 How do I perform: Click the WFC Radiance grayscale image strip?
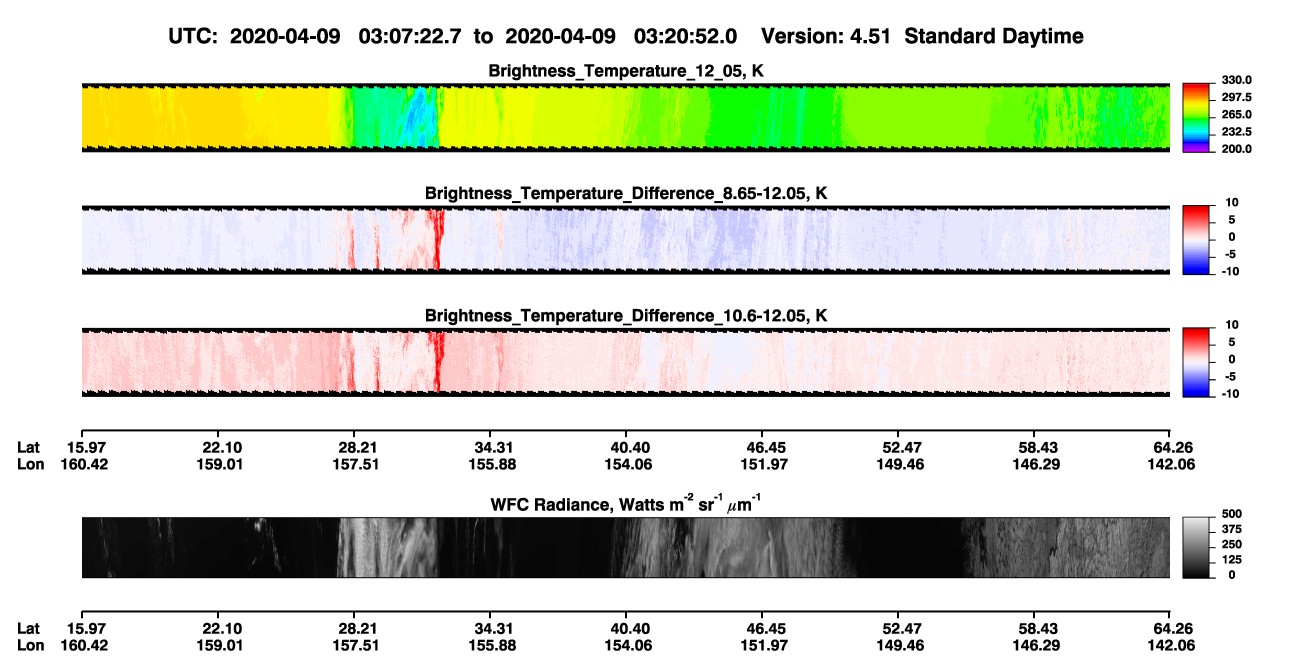[626, 547]
